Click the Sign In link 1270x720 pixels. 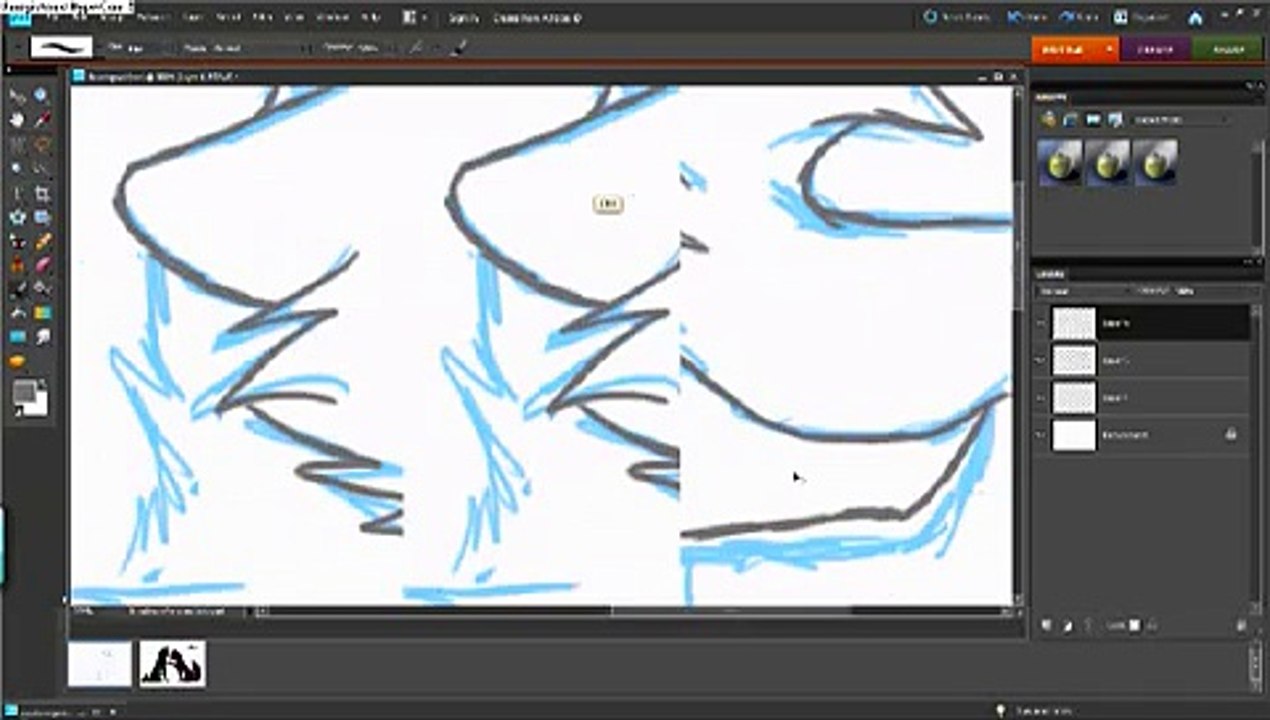463,18
